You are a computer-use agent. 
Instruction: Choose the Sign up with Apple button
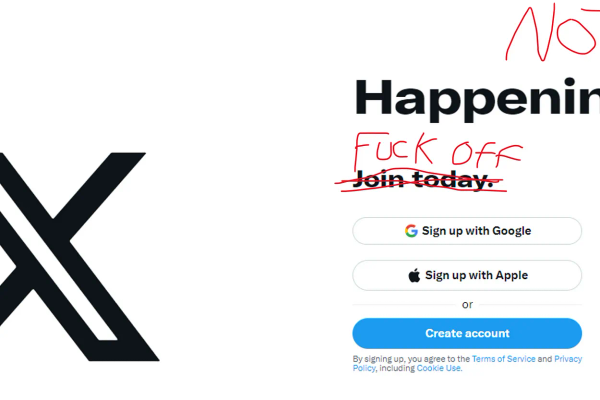pos(467,275)
